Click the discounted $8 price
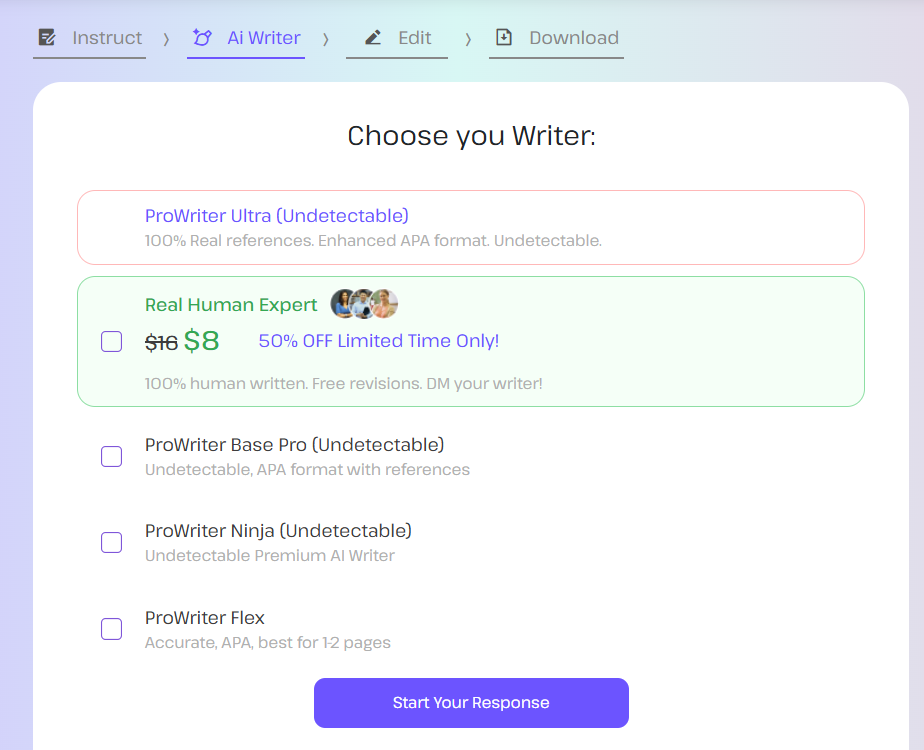924x750 pixels. coord(201,341)
